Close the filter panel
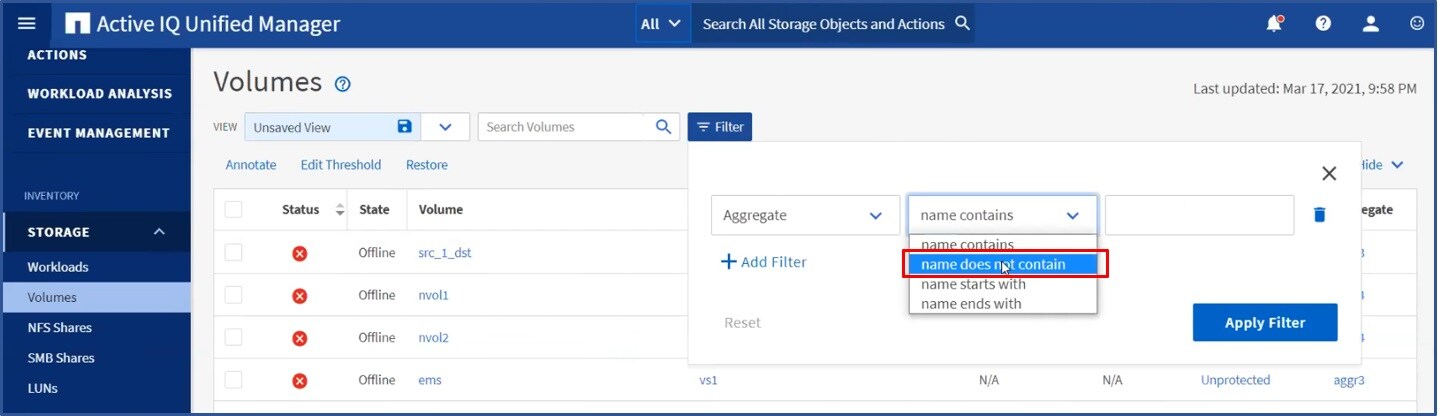Viewport: 1438px width, 416px height. pos(1328,174)
